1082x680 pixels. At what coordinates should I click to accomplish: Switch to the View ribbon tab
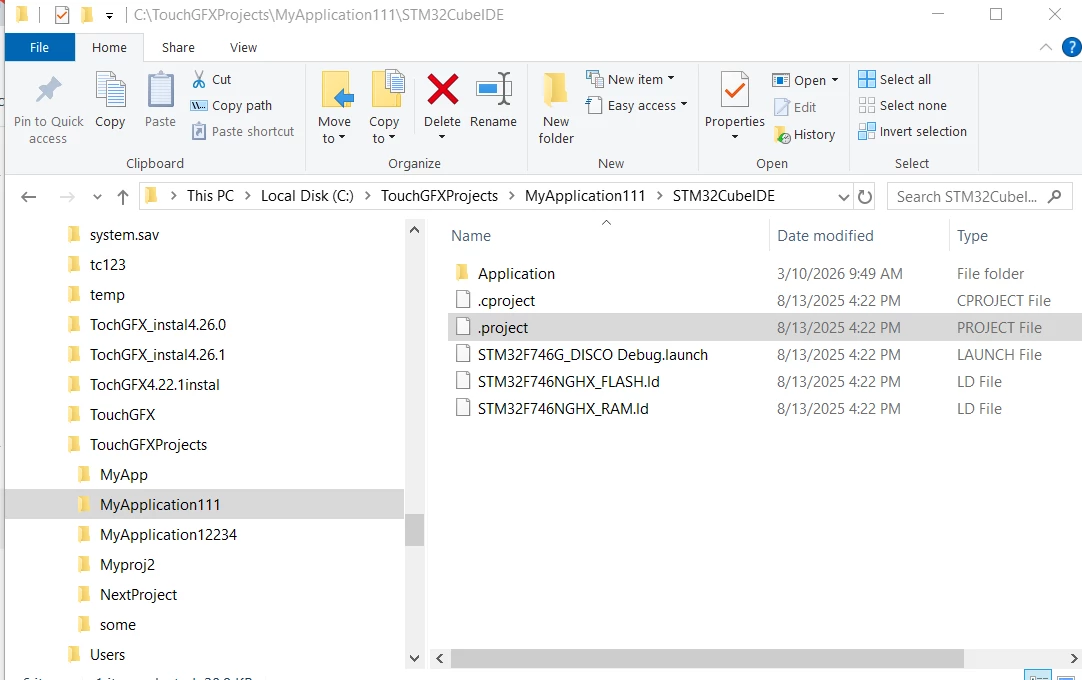click(243, 48)
